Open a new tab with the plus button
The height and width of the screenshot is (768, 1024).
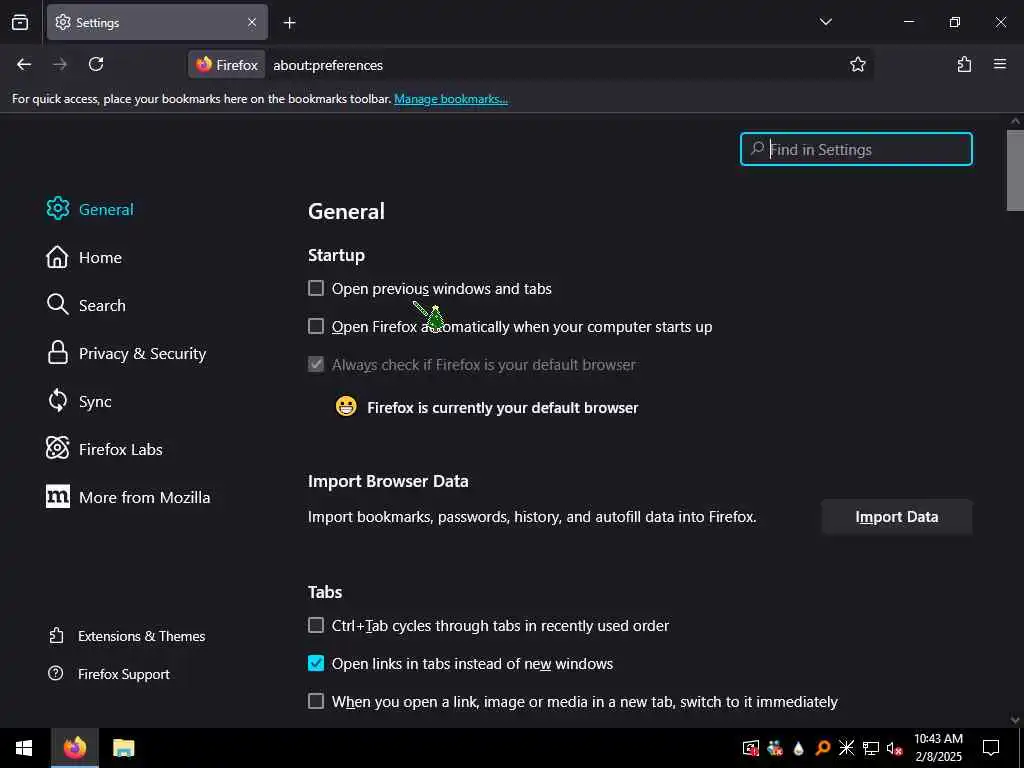pos(289,23)
